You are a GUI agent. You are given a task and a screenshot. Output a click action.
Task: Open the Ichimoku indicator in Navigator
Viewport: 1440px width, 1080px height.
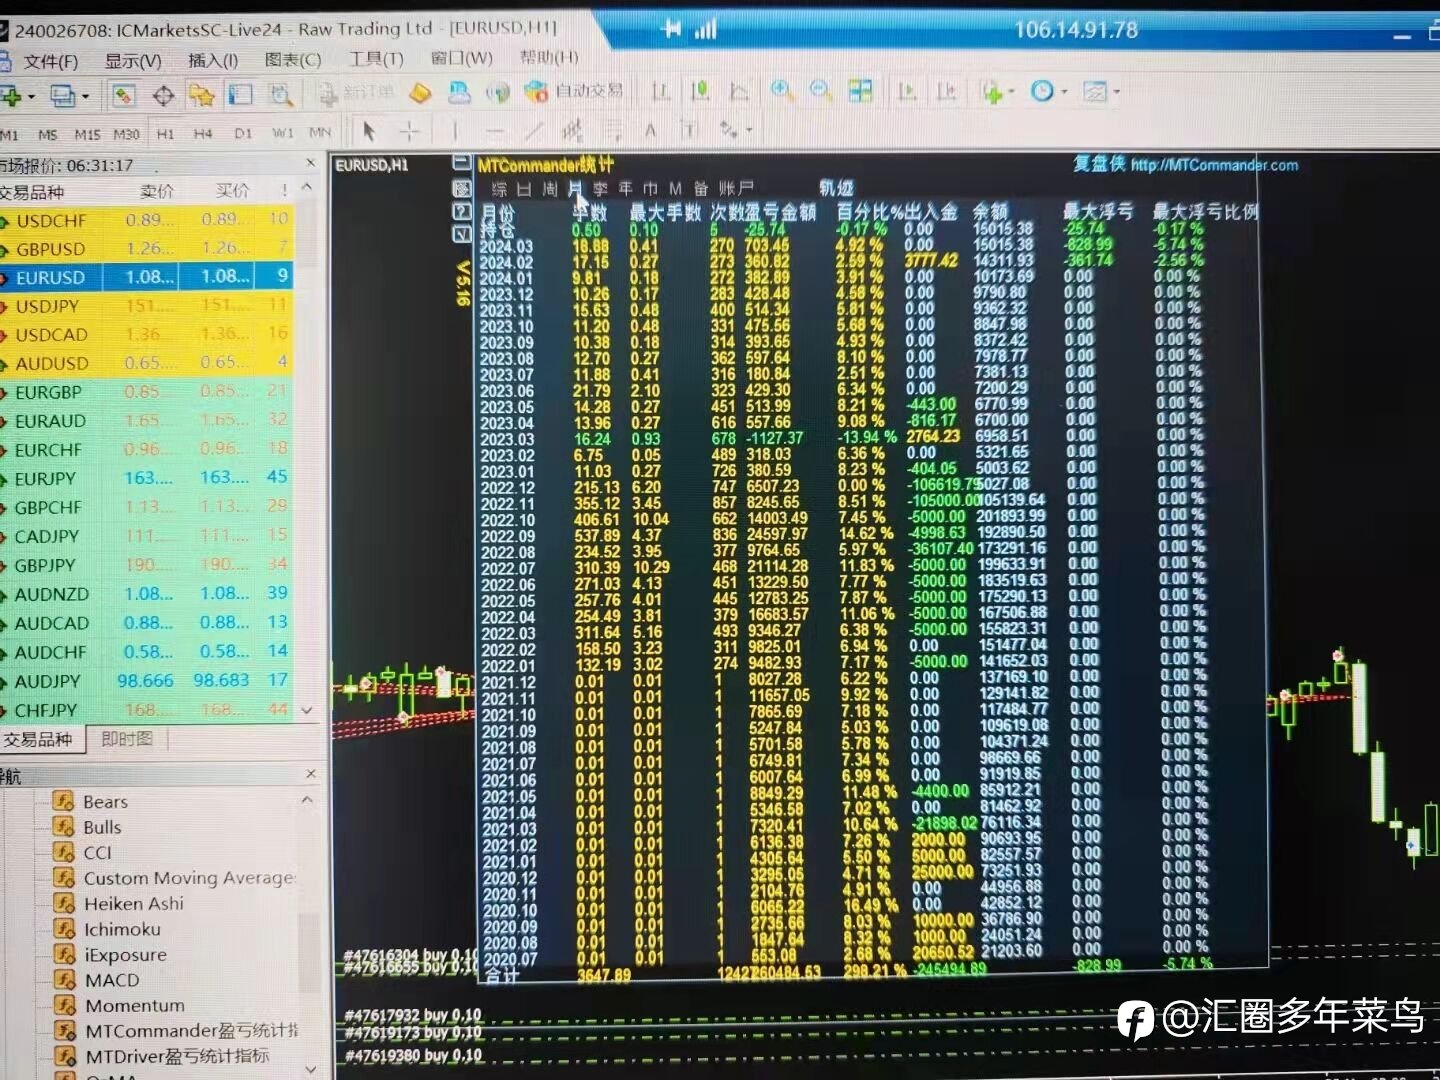[122, 929]
